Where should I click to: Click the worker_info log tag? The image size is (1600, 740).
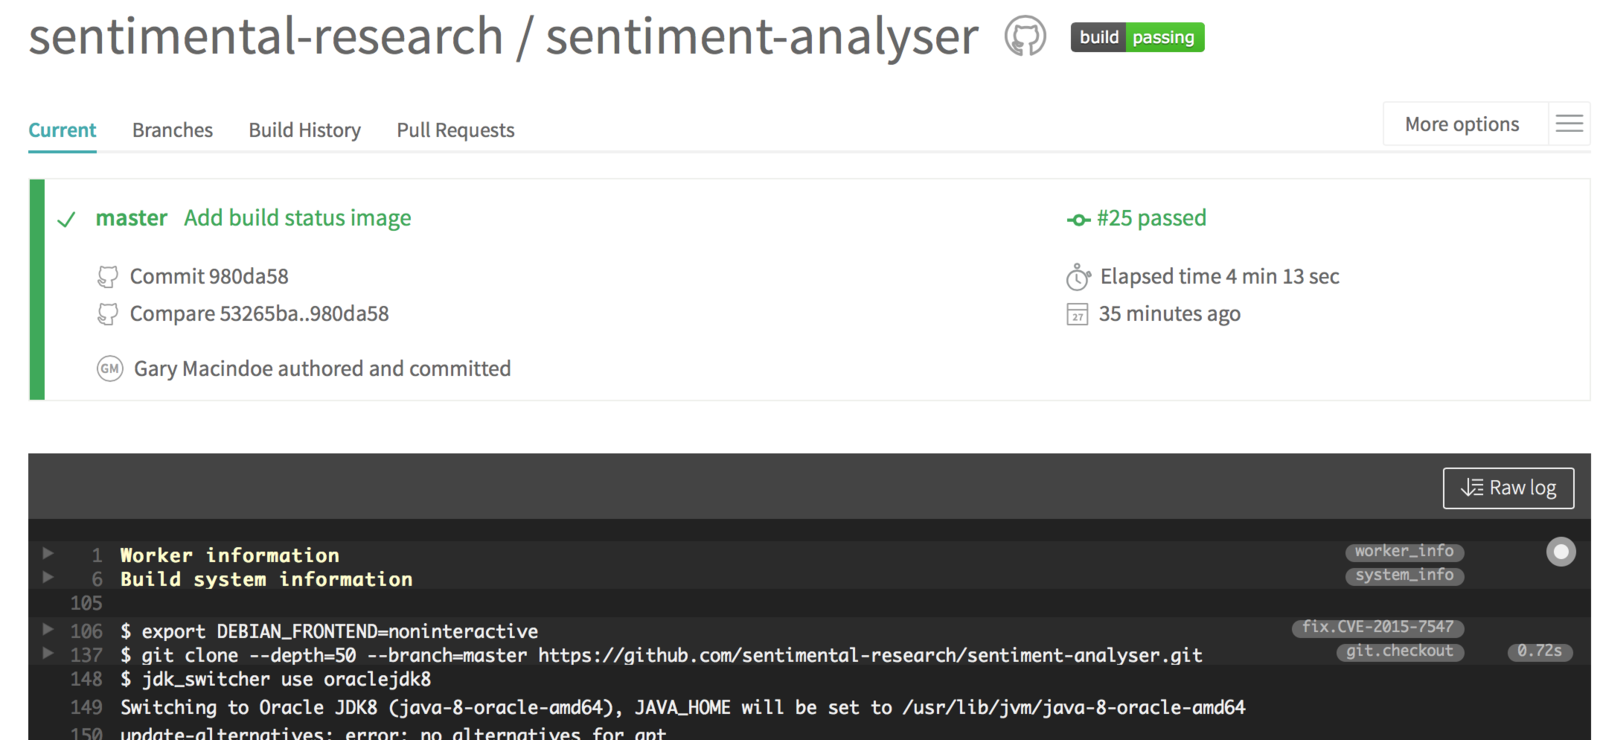coord(1405,551)
